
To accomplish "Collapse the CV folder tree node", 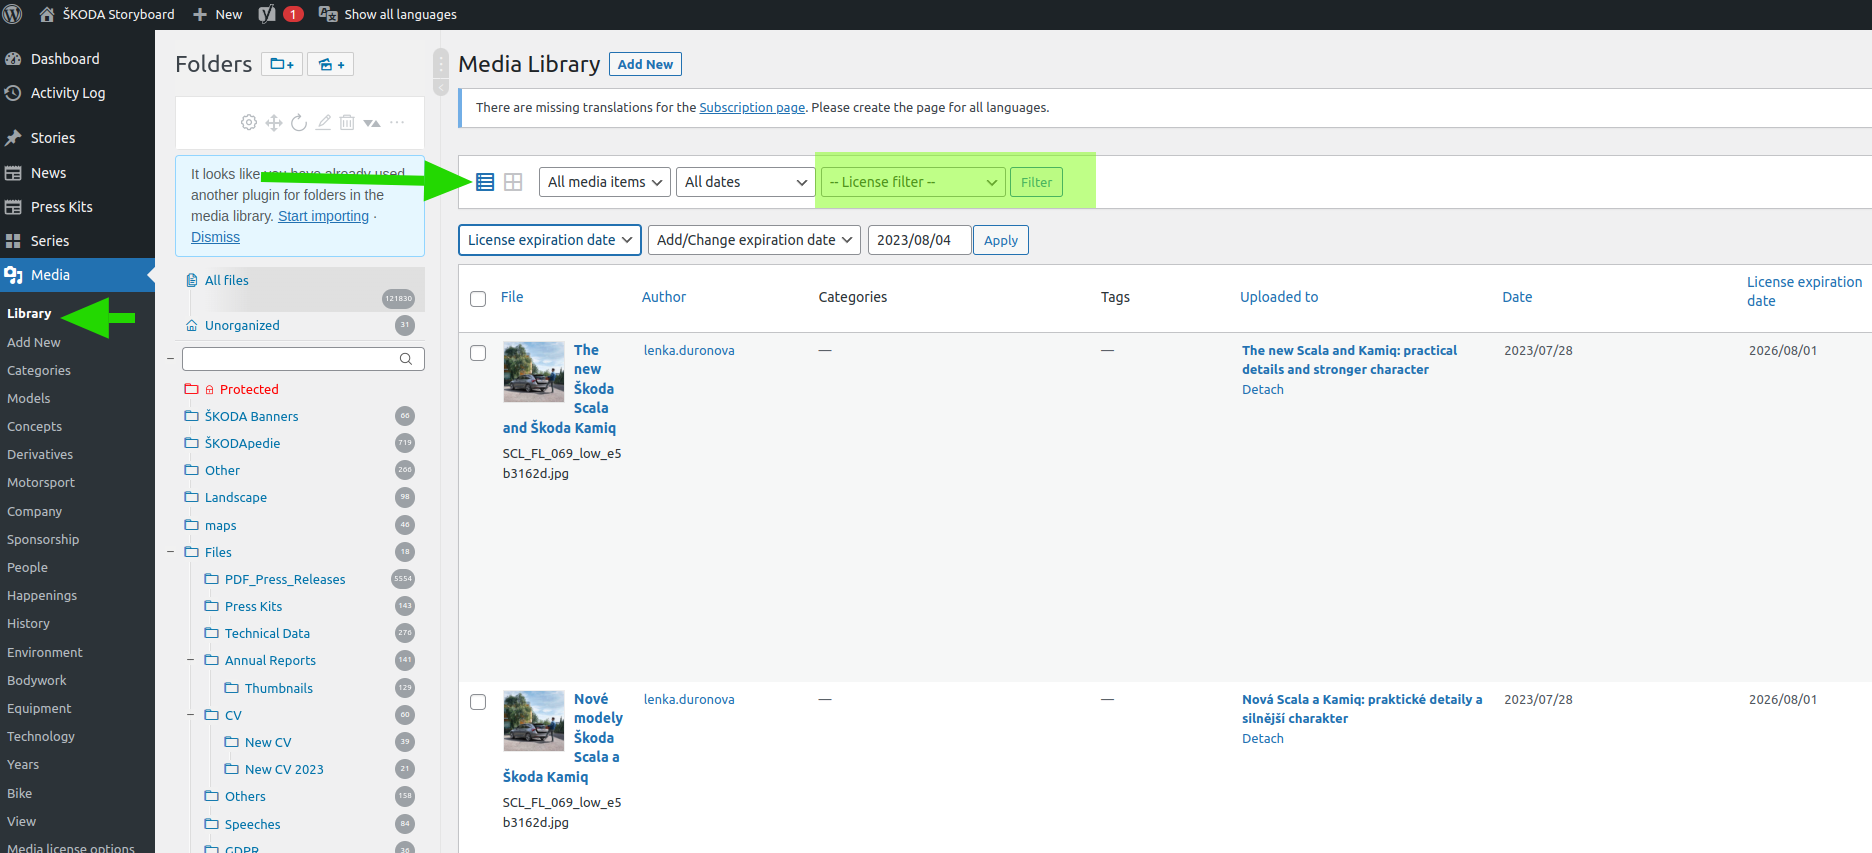I will 191,715.
